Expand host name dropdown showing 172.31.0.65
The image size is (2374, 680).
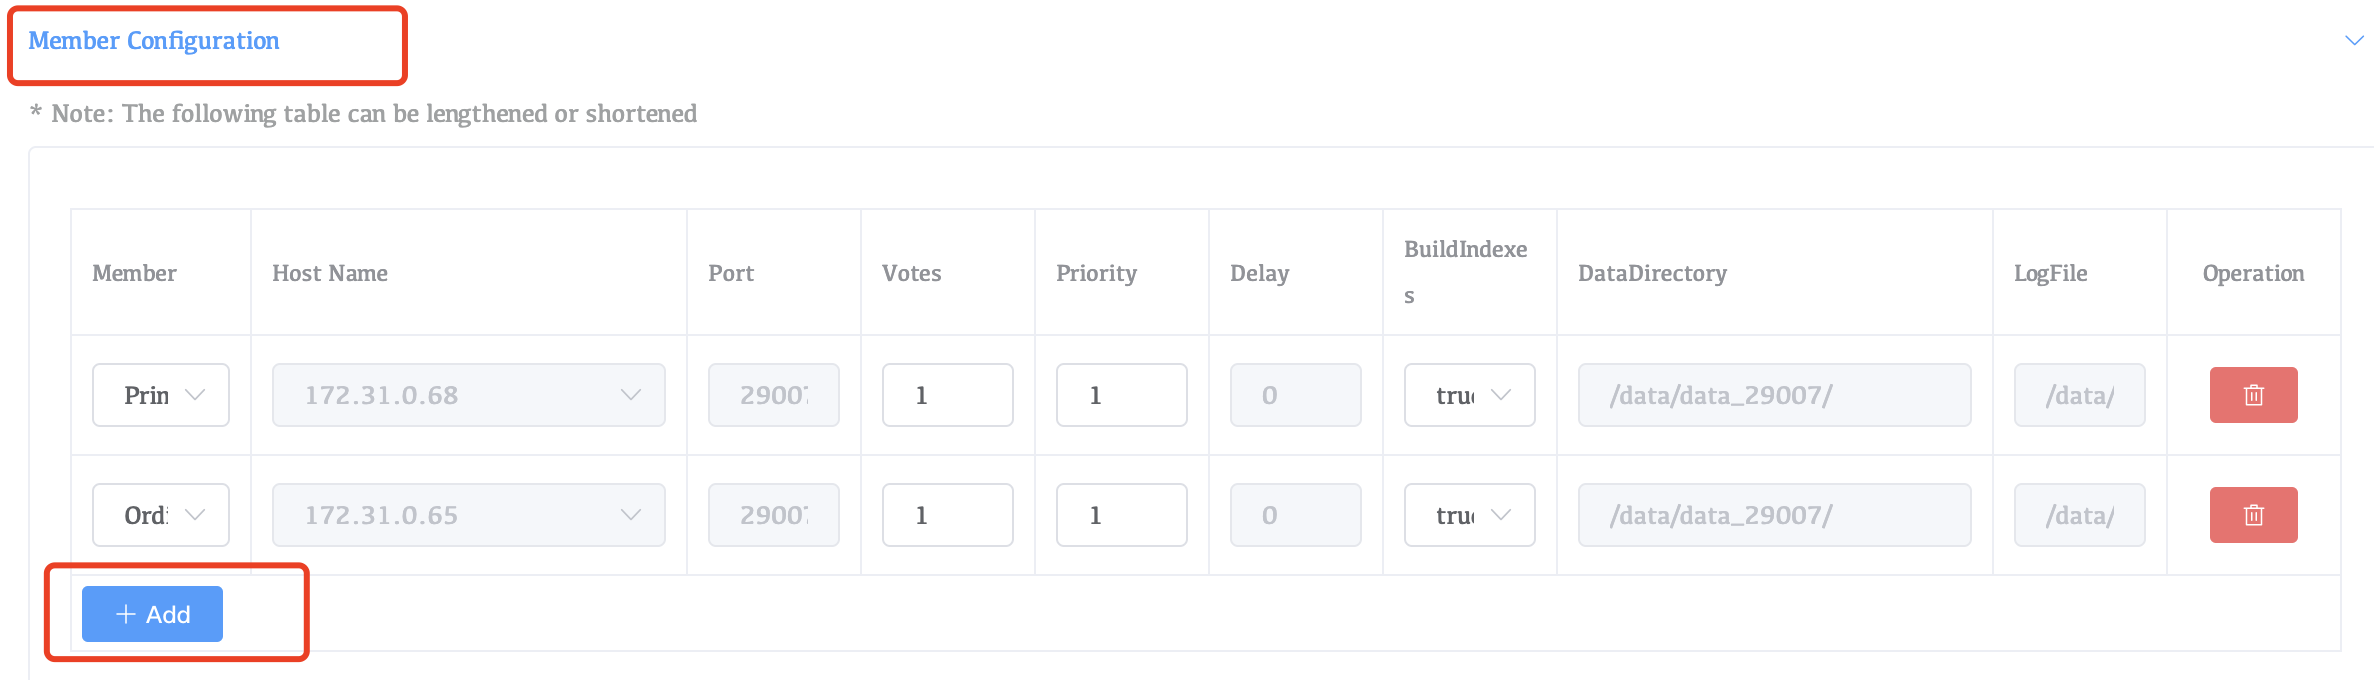(x=468, y=515)
